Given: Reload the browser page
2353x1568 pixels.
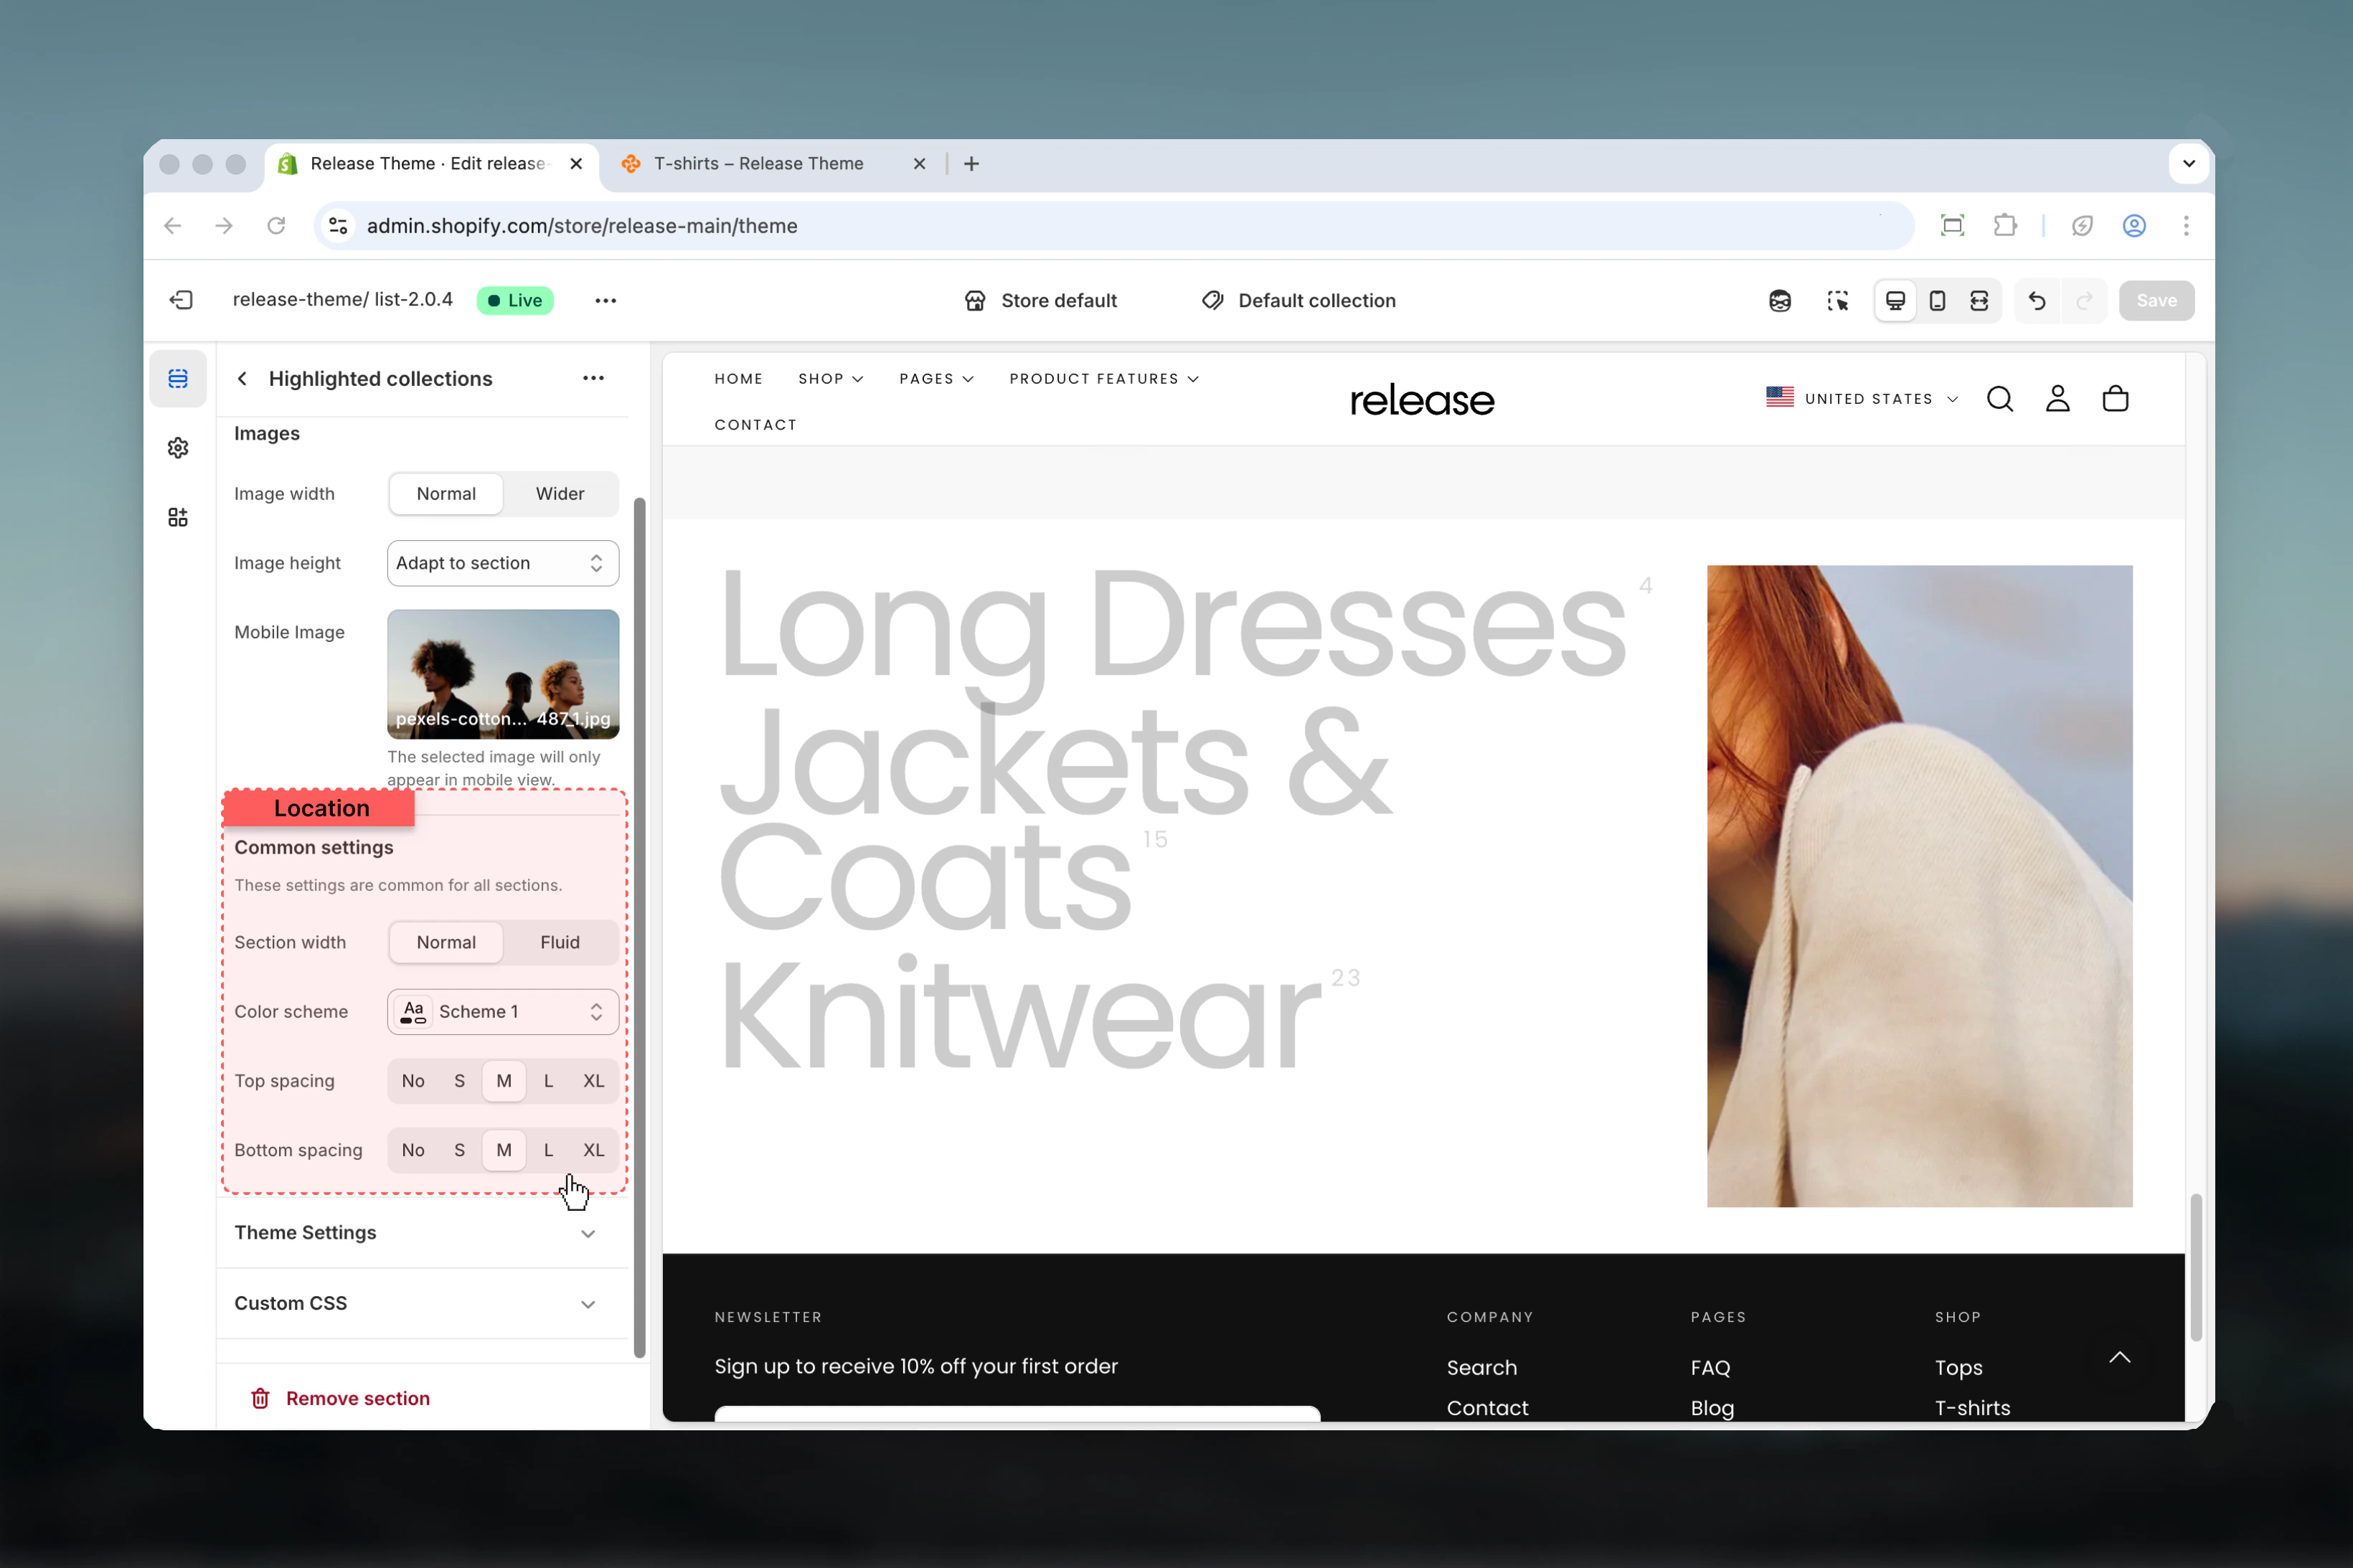Looking at the screenshot, I should [276, 225].
